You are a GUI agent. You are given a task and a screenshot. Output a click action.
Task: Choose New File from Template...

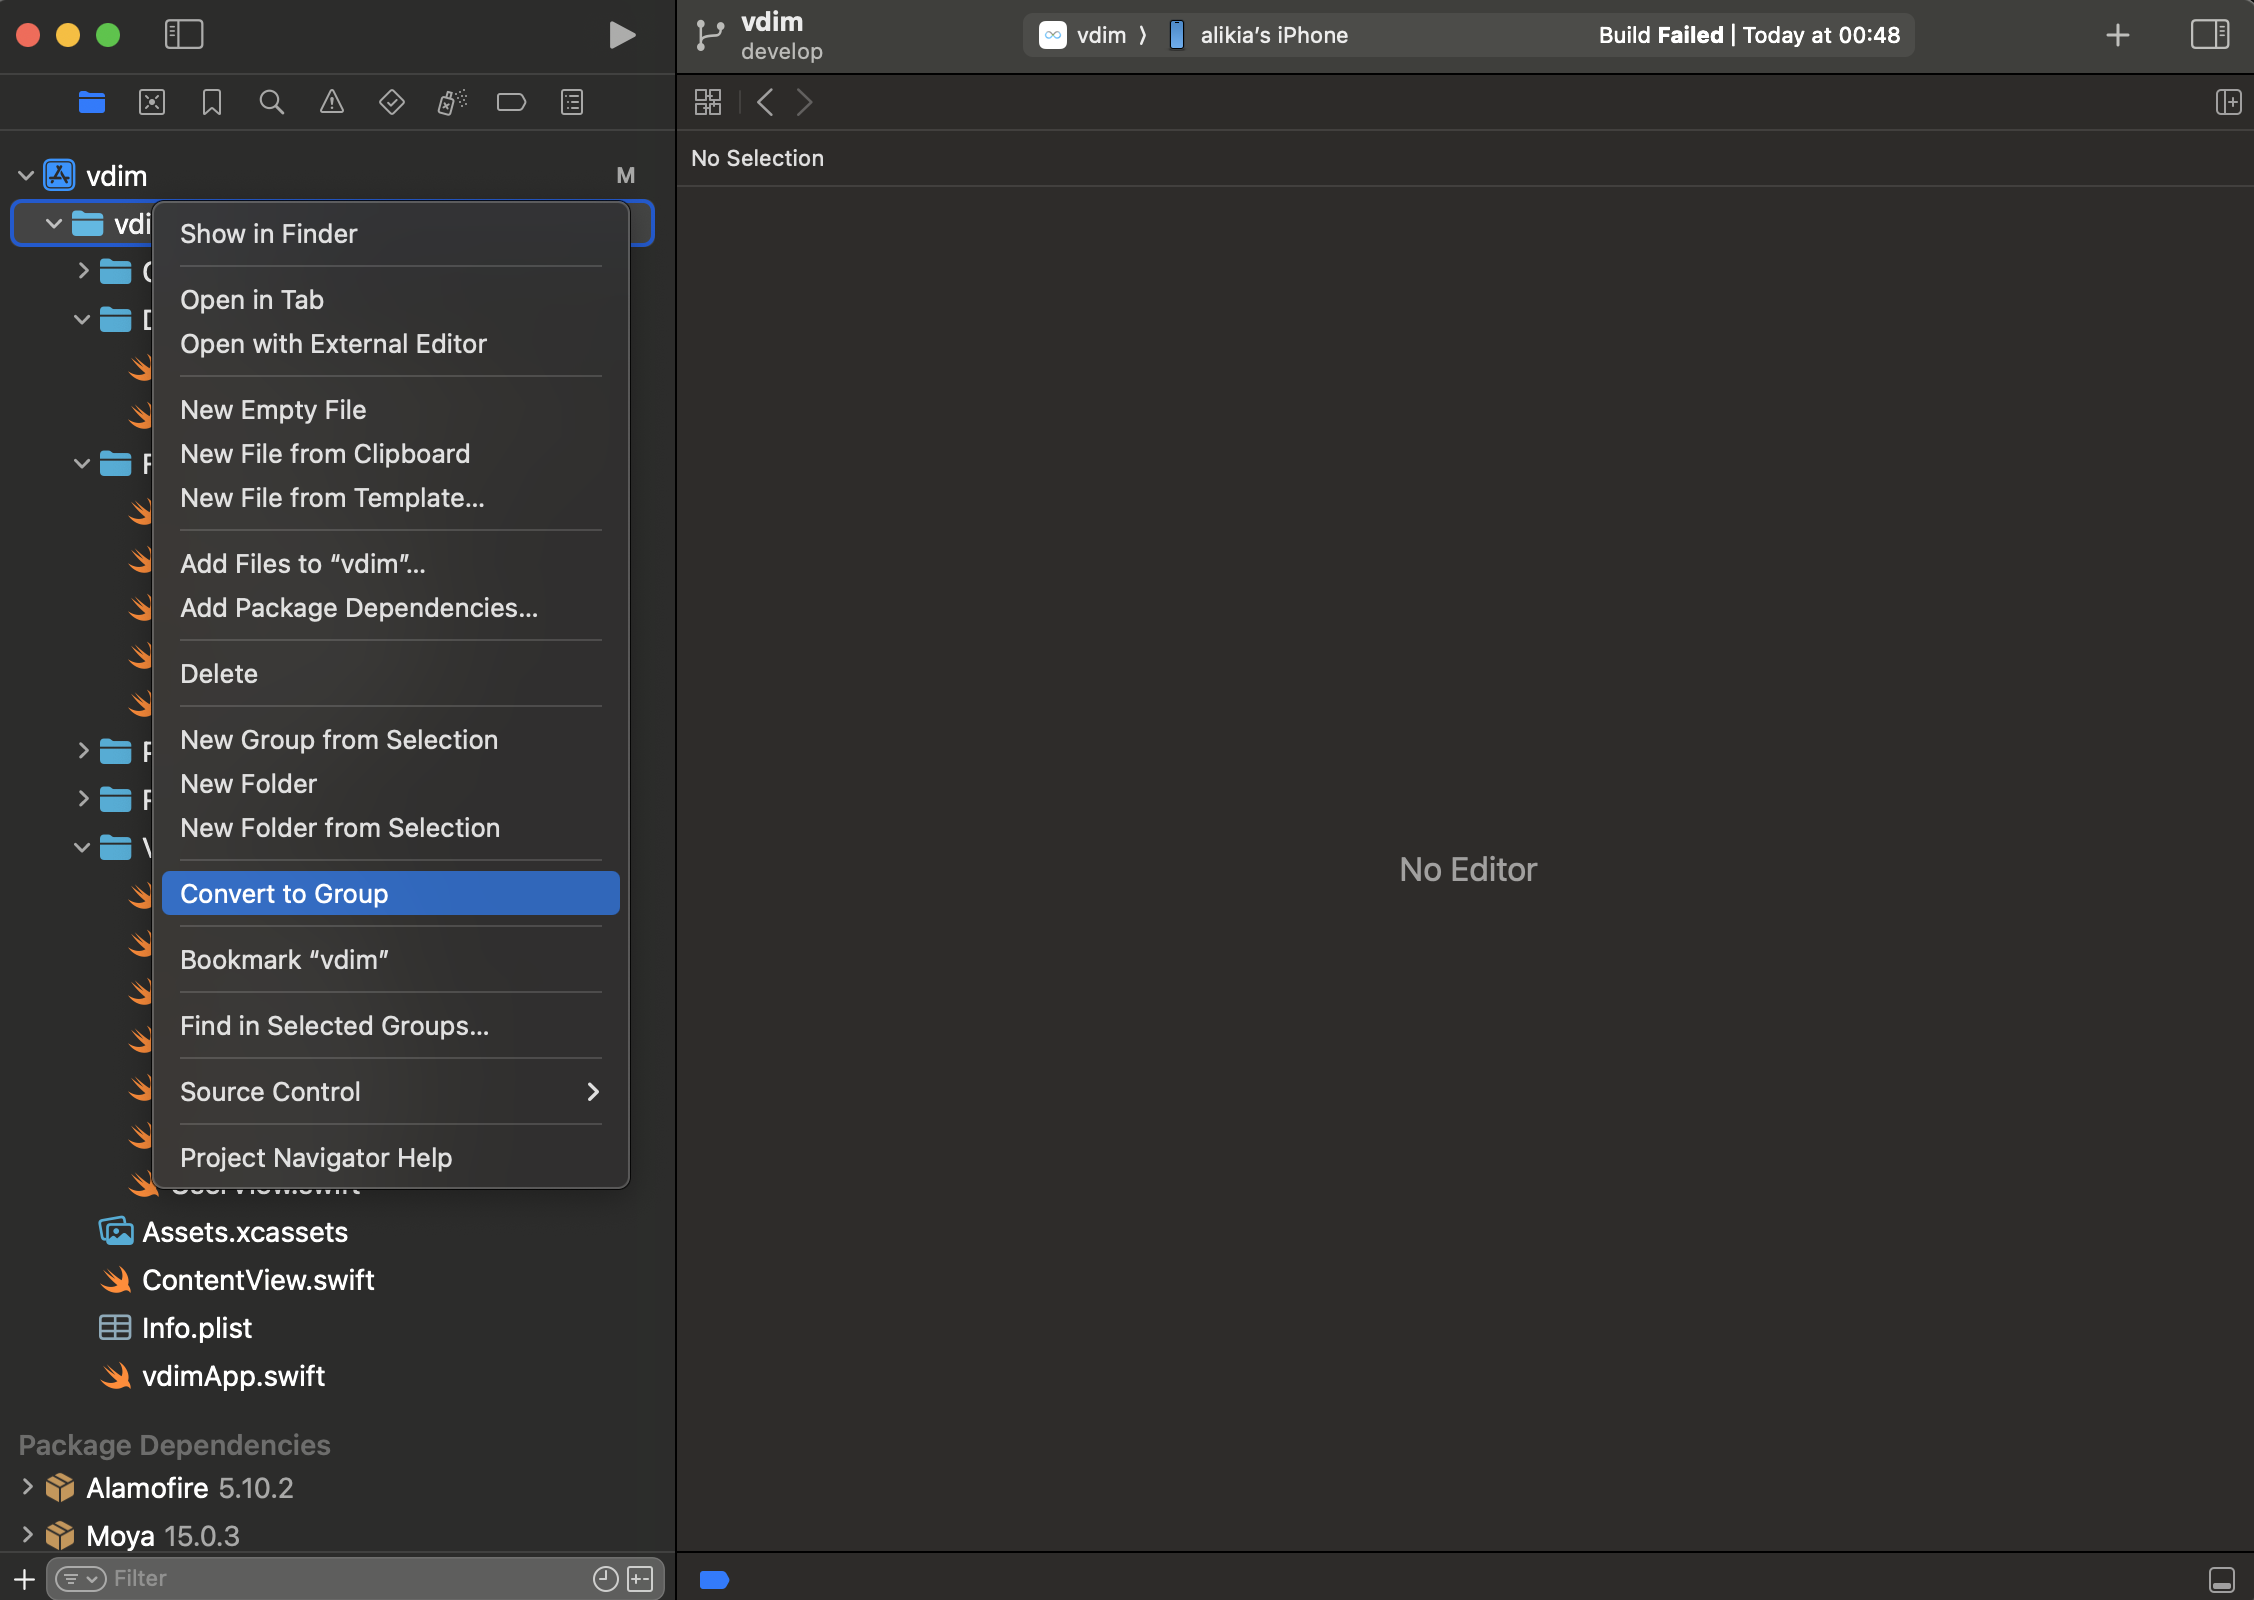(x=390, y=498)
